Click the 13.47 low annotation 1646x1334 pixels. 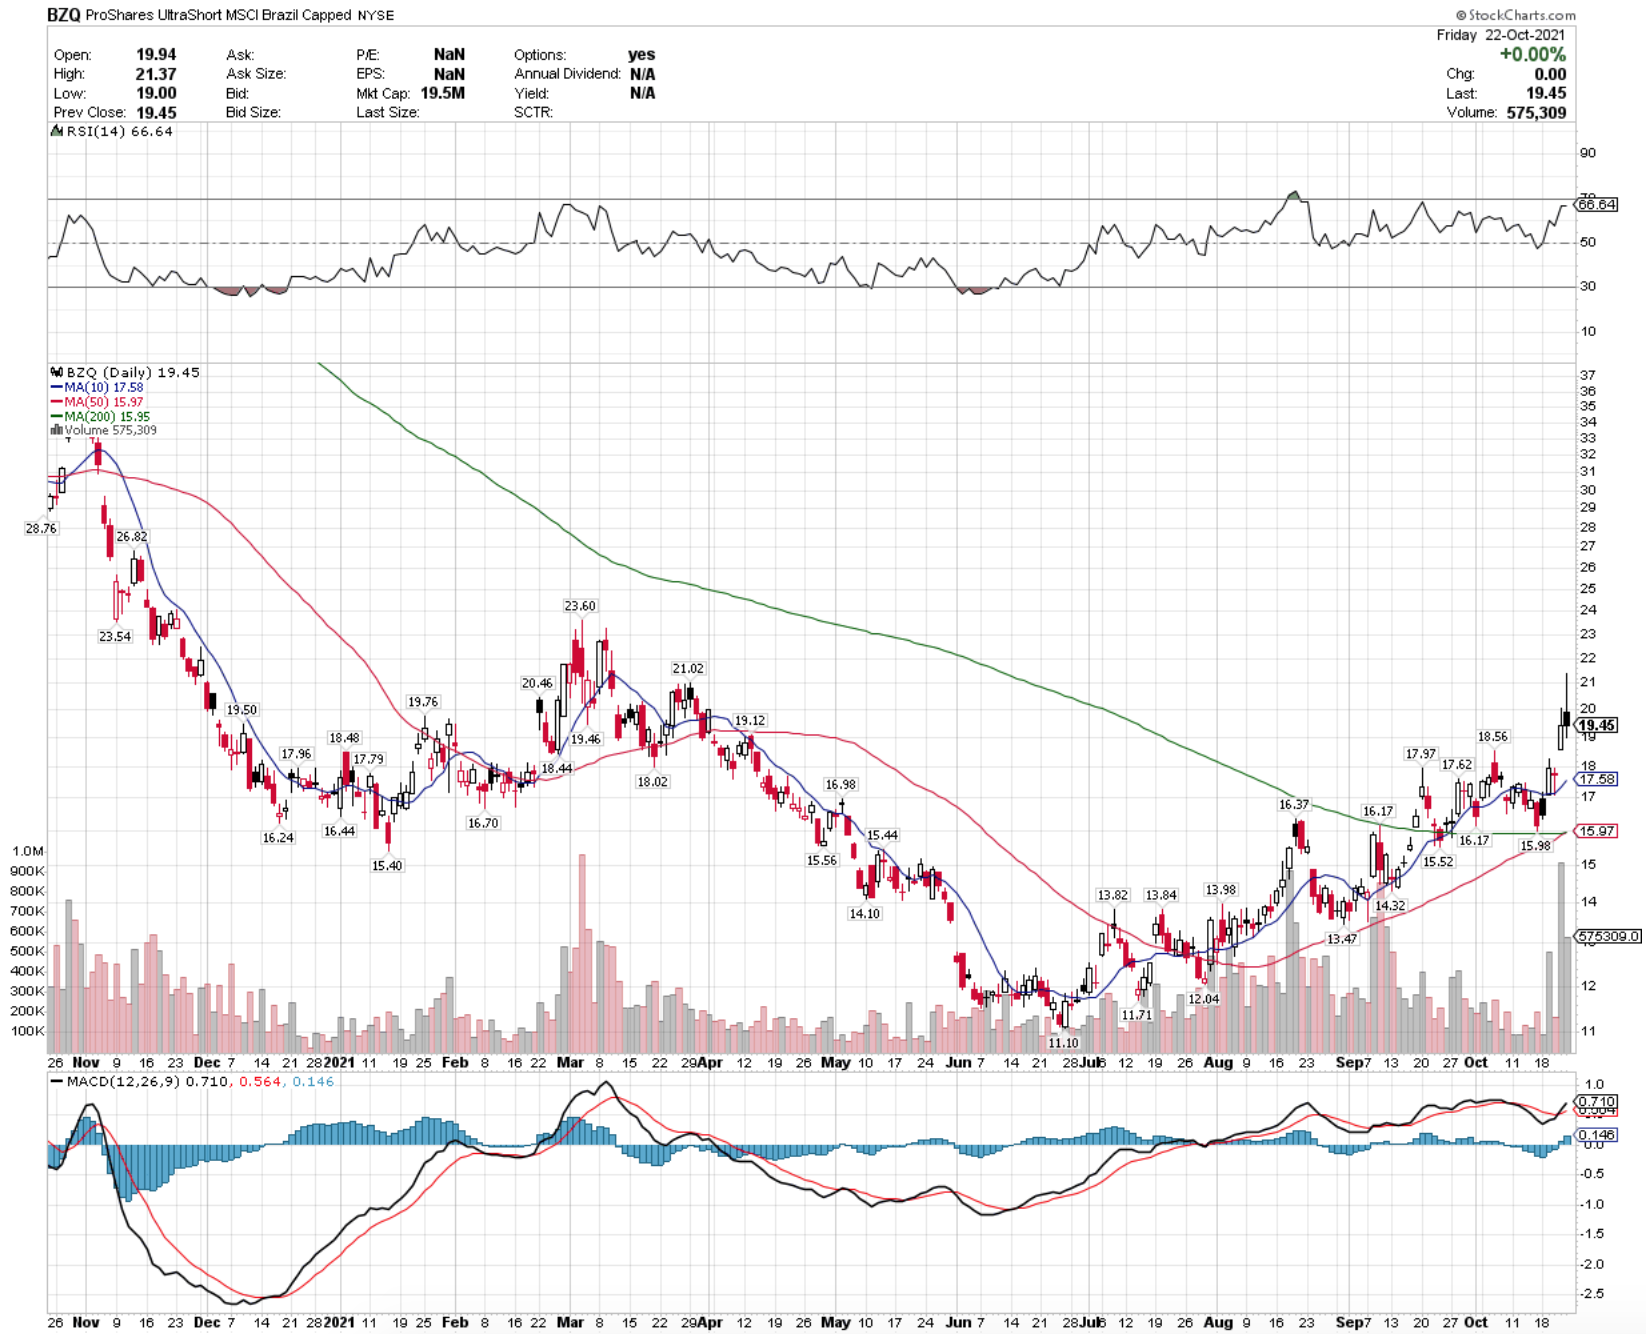[1342, 940]
